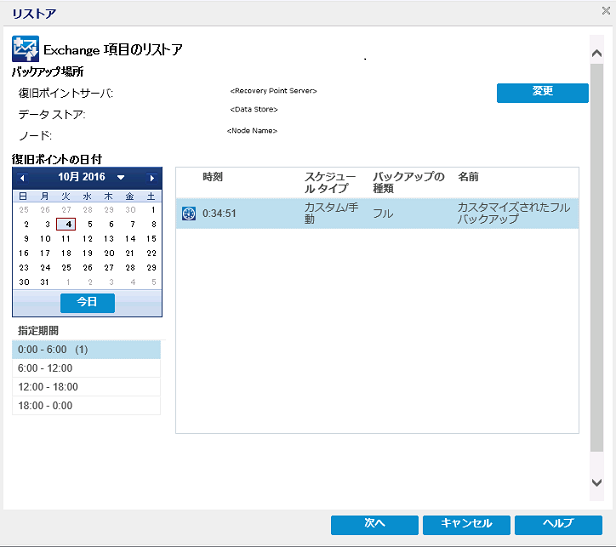The width and height of the screenshot is (616, 547).
Task: Click the grayed November 1 date
Action: [68, 282]
